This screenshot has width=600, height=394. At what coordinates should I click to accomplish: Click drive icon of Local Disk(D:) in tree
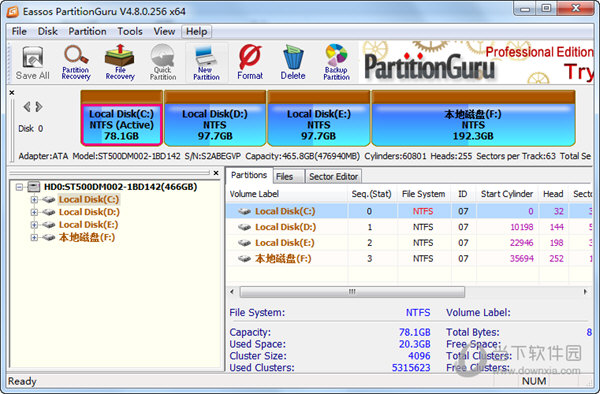click(x=49, y=212)
